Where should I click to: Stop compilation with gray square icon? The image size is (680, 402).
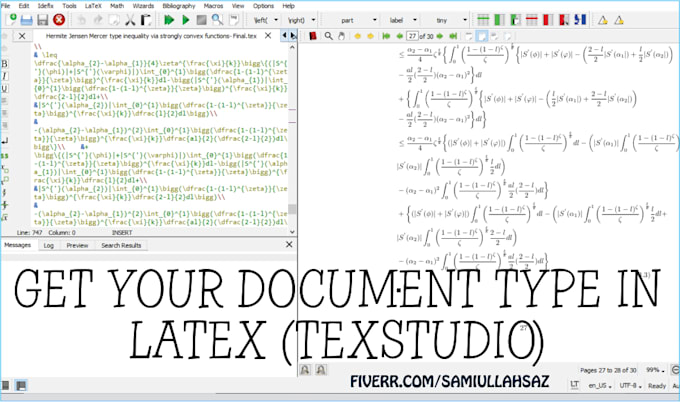[x=201, y=20]
